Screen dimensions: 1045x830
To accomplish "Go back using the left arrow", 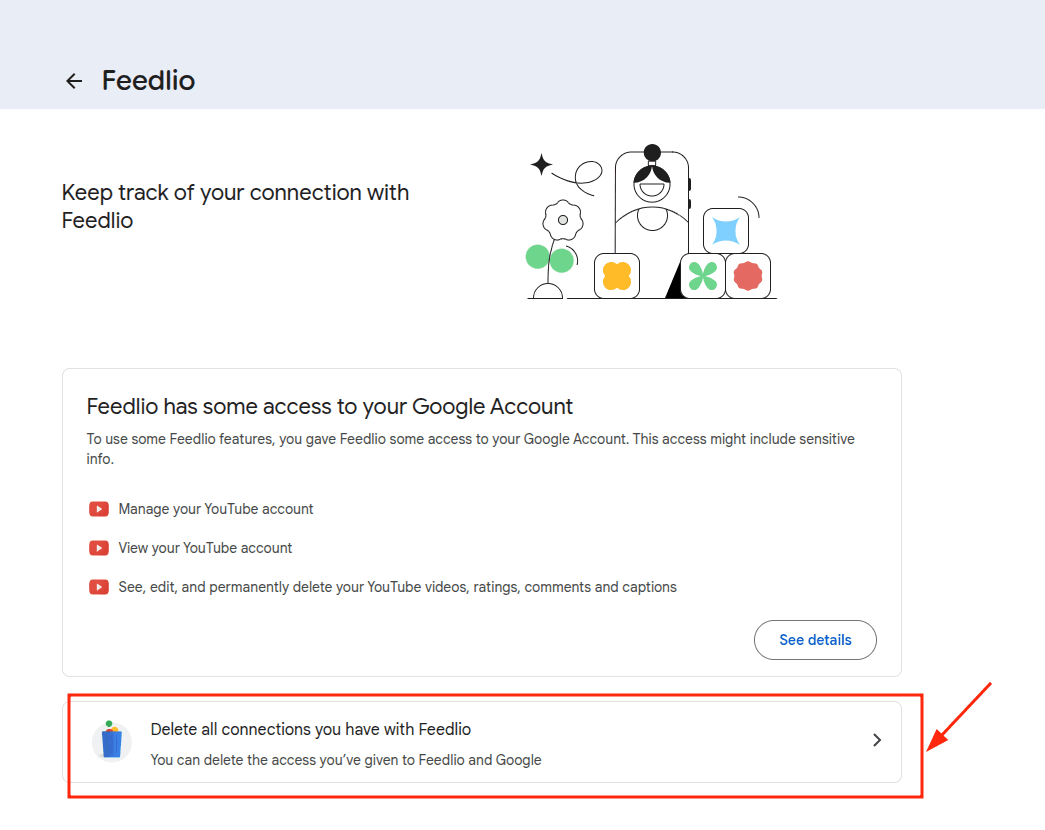I will tap(74, 81).
